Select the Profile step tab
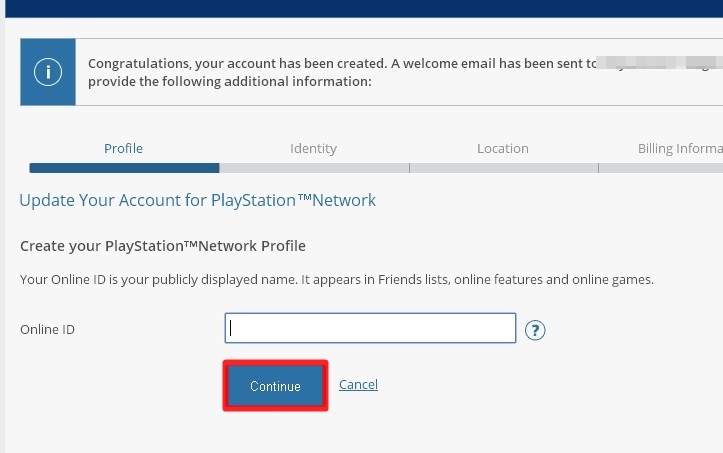723x453 pixels. [x=123, y=149]
